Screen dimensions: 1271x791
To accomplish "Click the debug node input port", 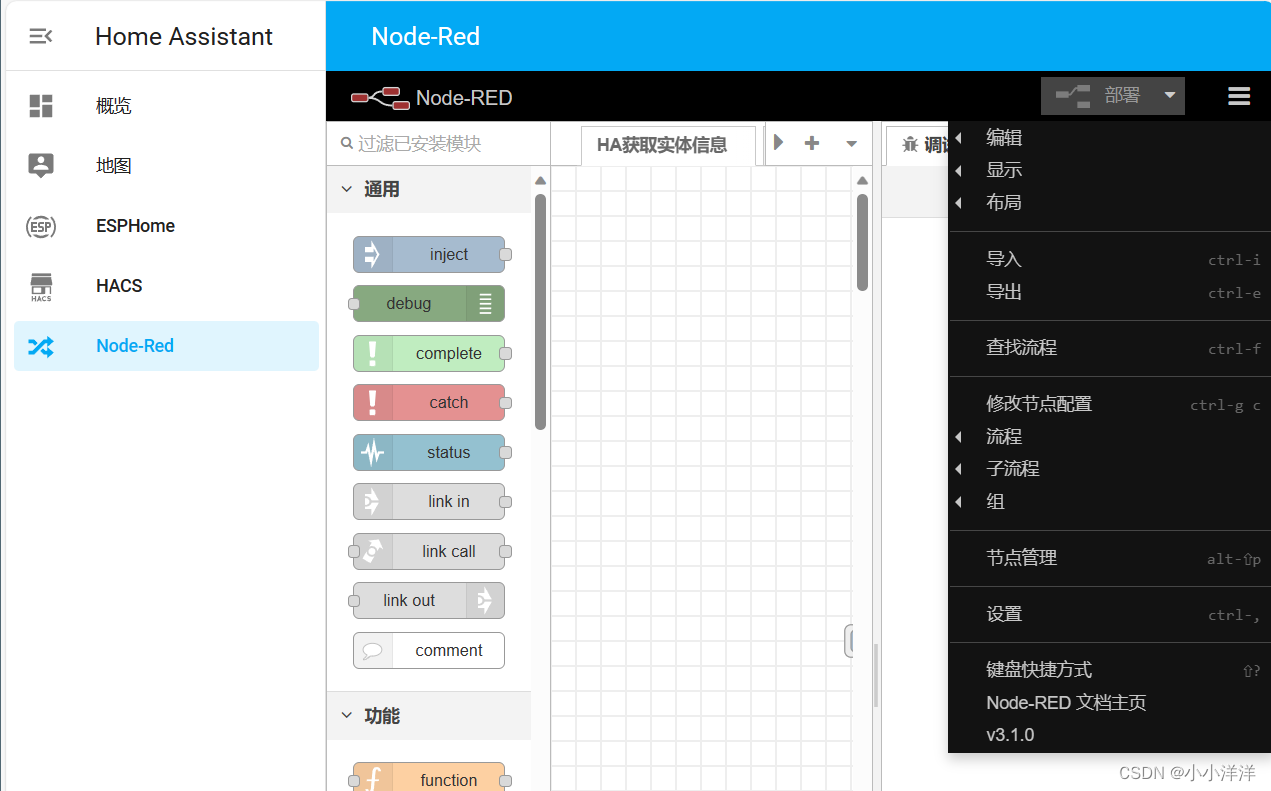I will coord(353,303).
